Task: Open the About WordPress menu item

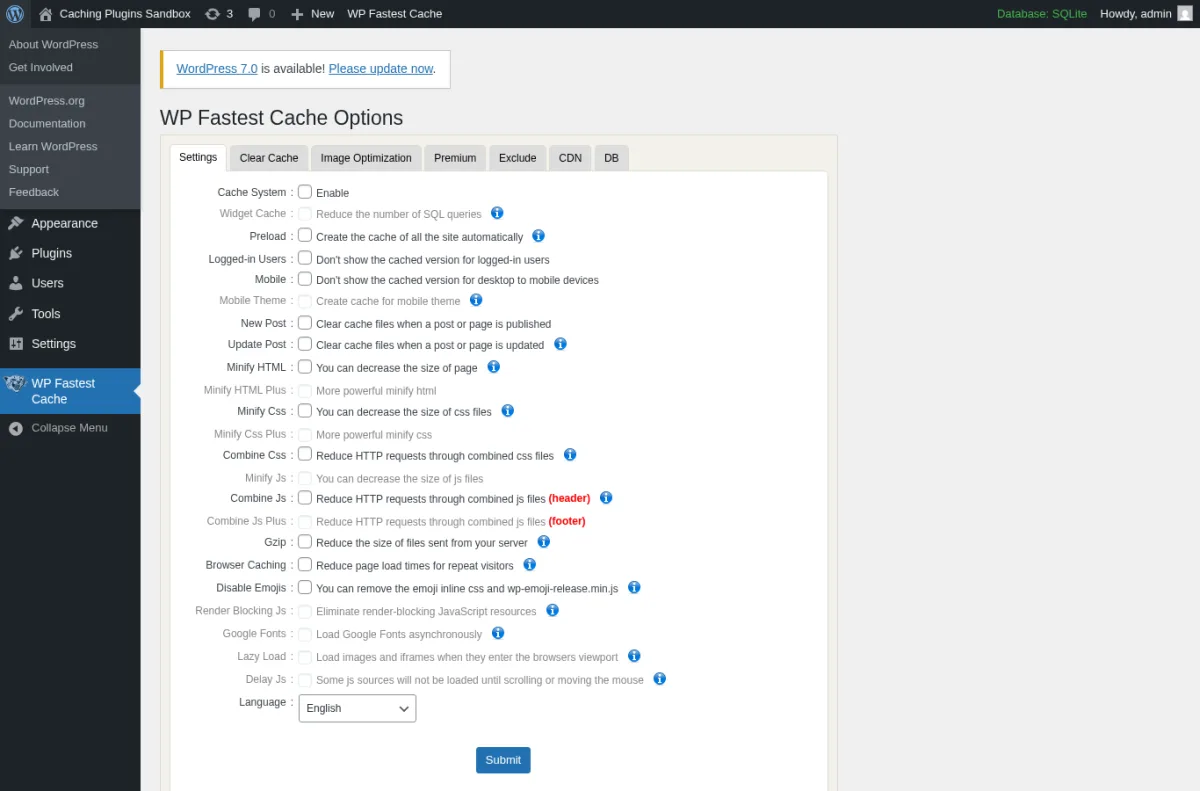Action: pyautogui.click(x=70, y=44)
